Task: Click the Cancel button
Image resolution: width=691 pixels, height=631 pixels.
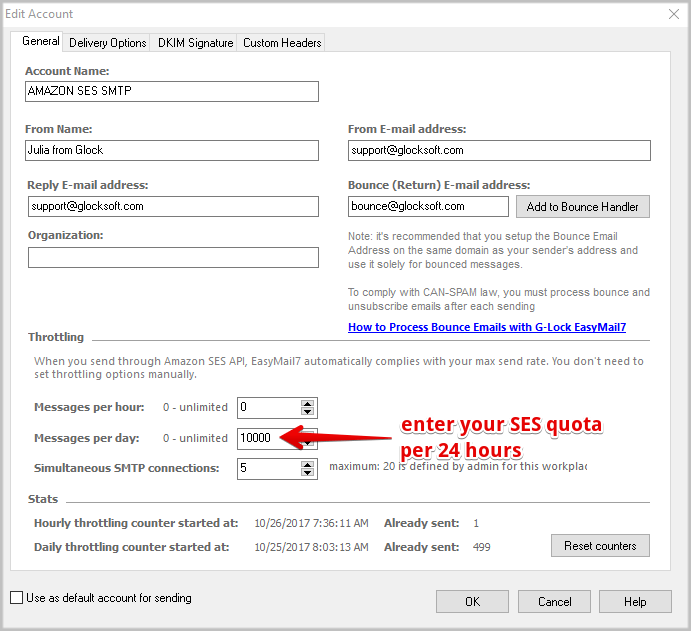Action: click(x=554, y=601)
